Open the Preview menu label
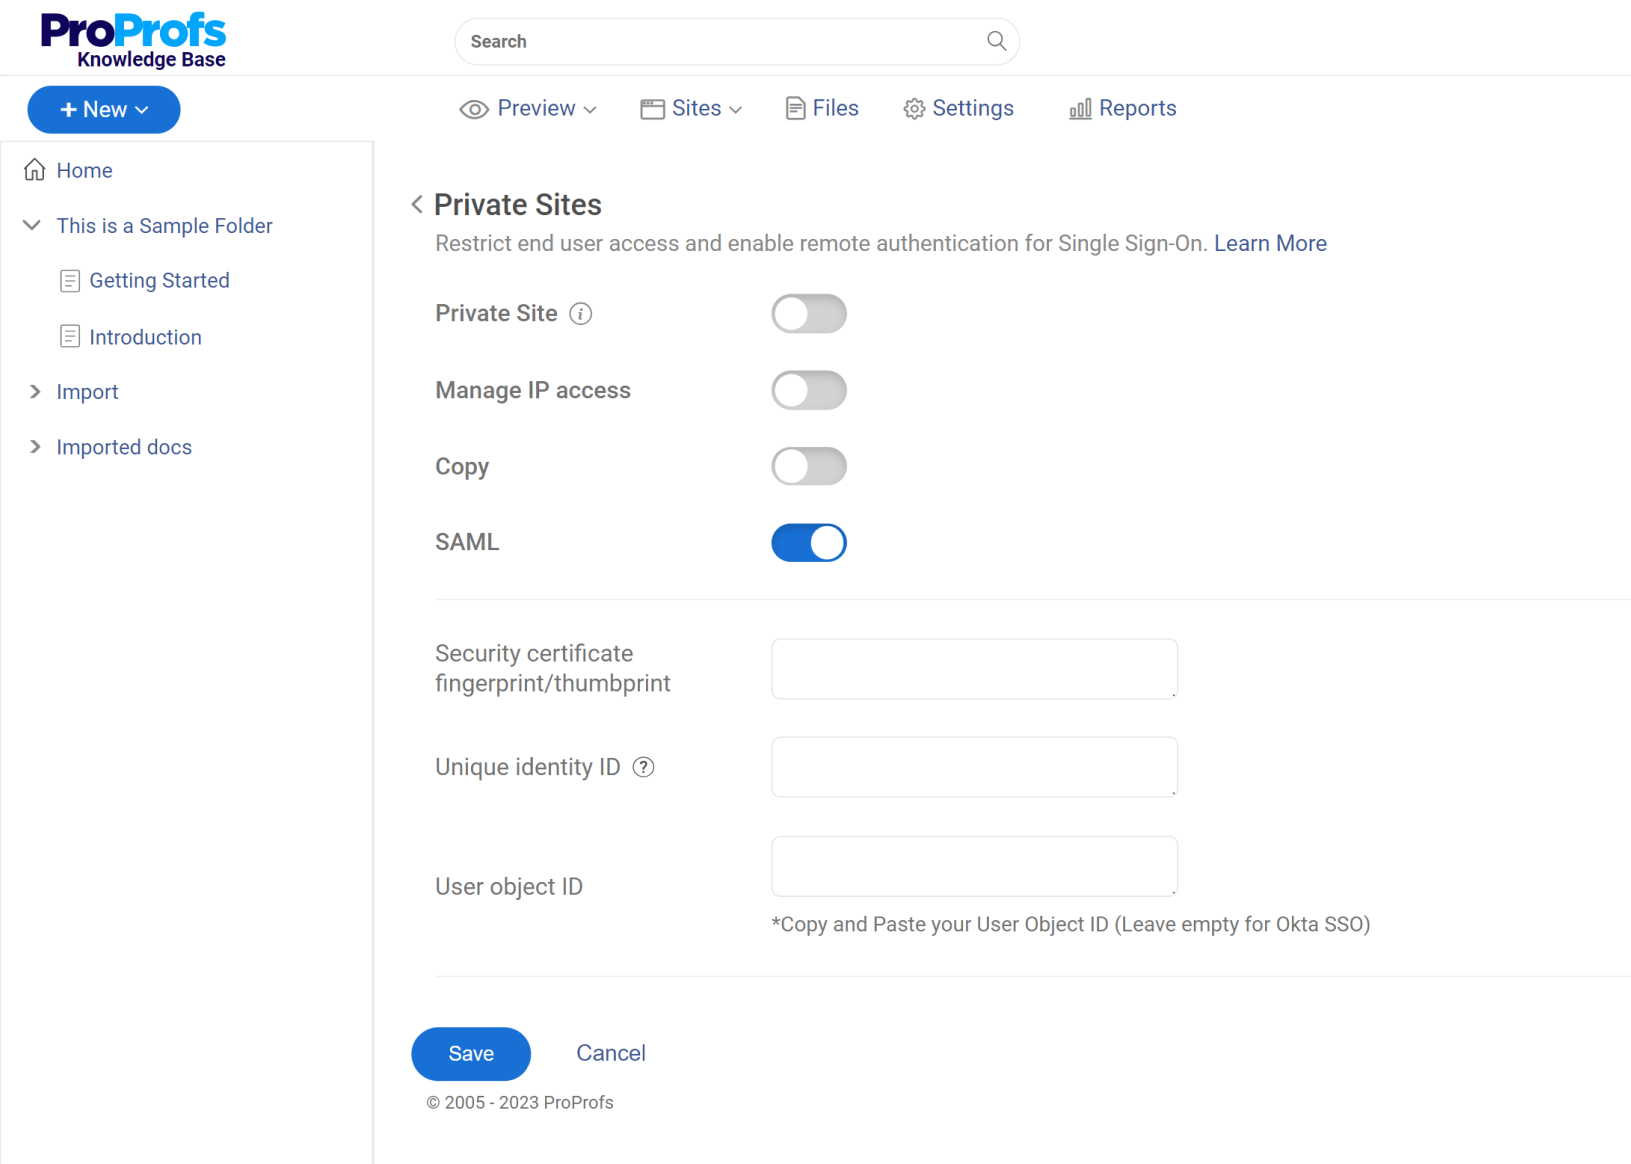This screenshot has width=1631, height=1164. point(537,109)
